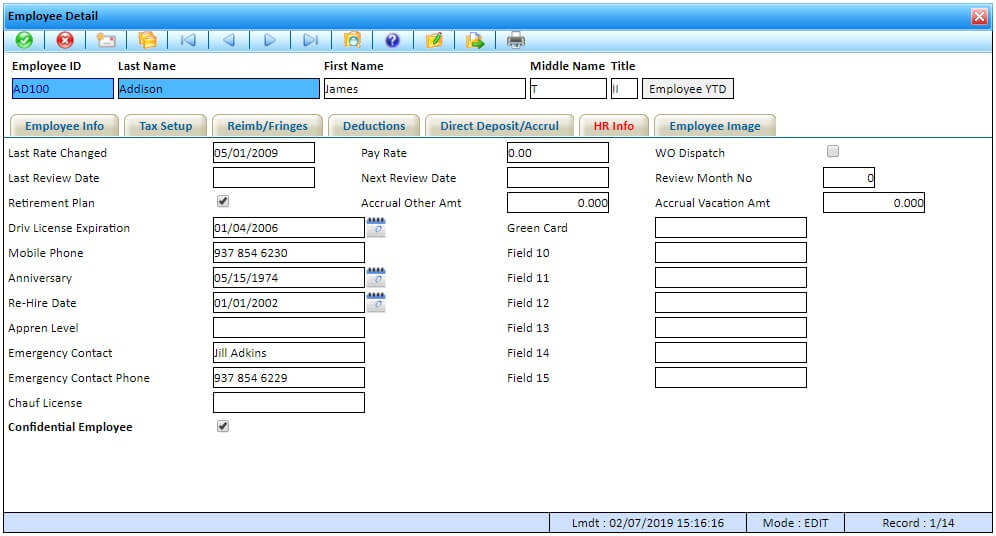Screen dimensions: 996x536
Task: Close the Employee Detail window
Action: click(979, 16)
